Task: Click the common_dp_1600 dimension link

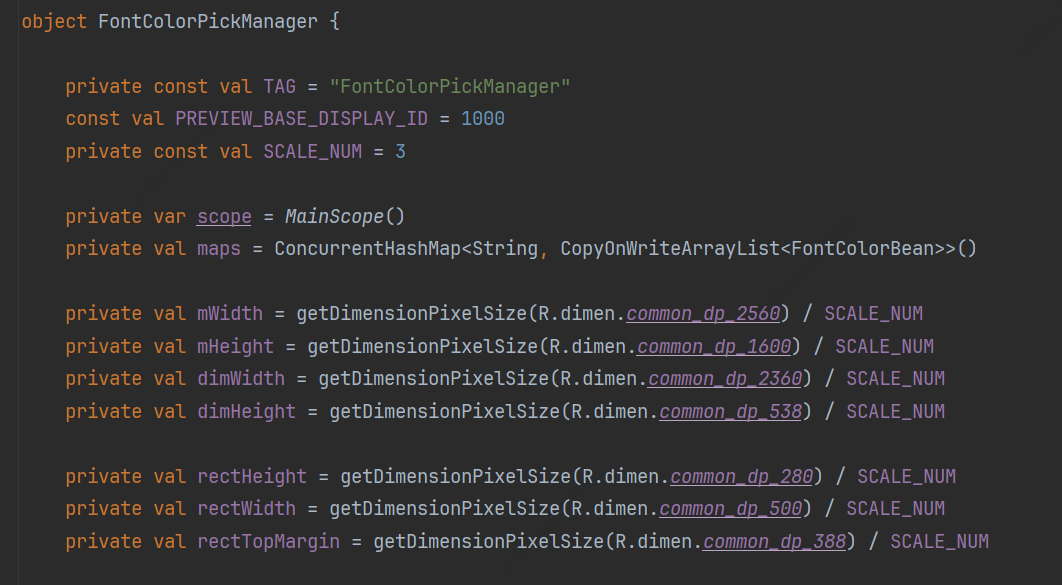Action: (713, 347)
